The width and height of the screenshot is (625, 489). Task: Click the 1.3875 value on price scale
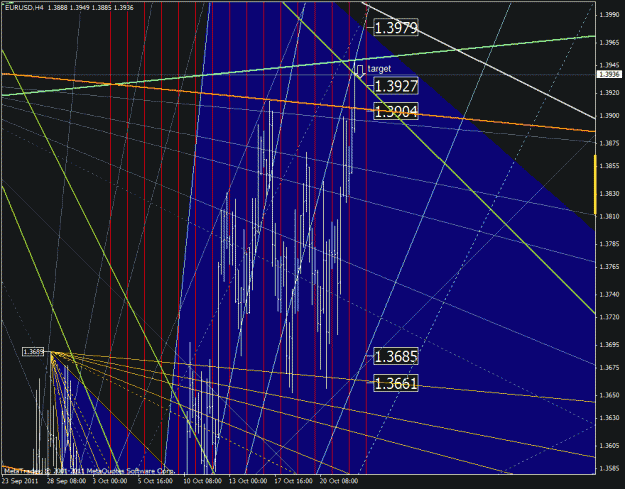[x=609, y=143]
